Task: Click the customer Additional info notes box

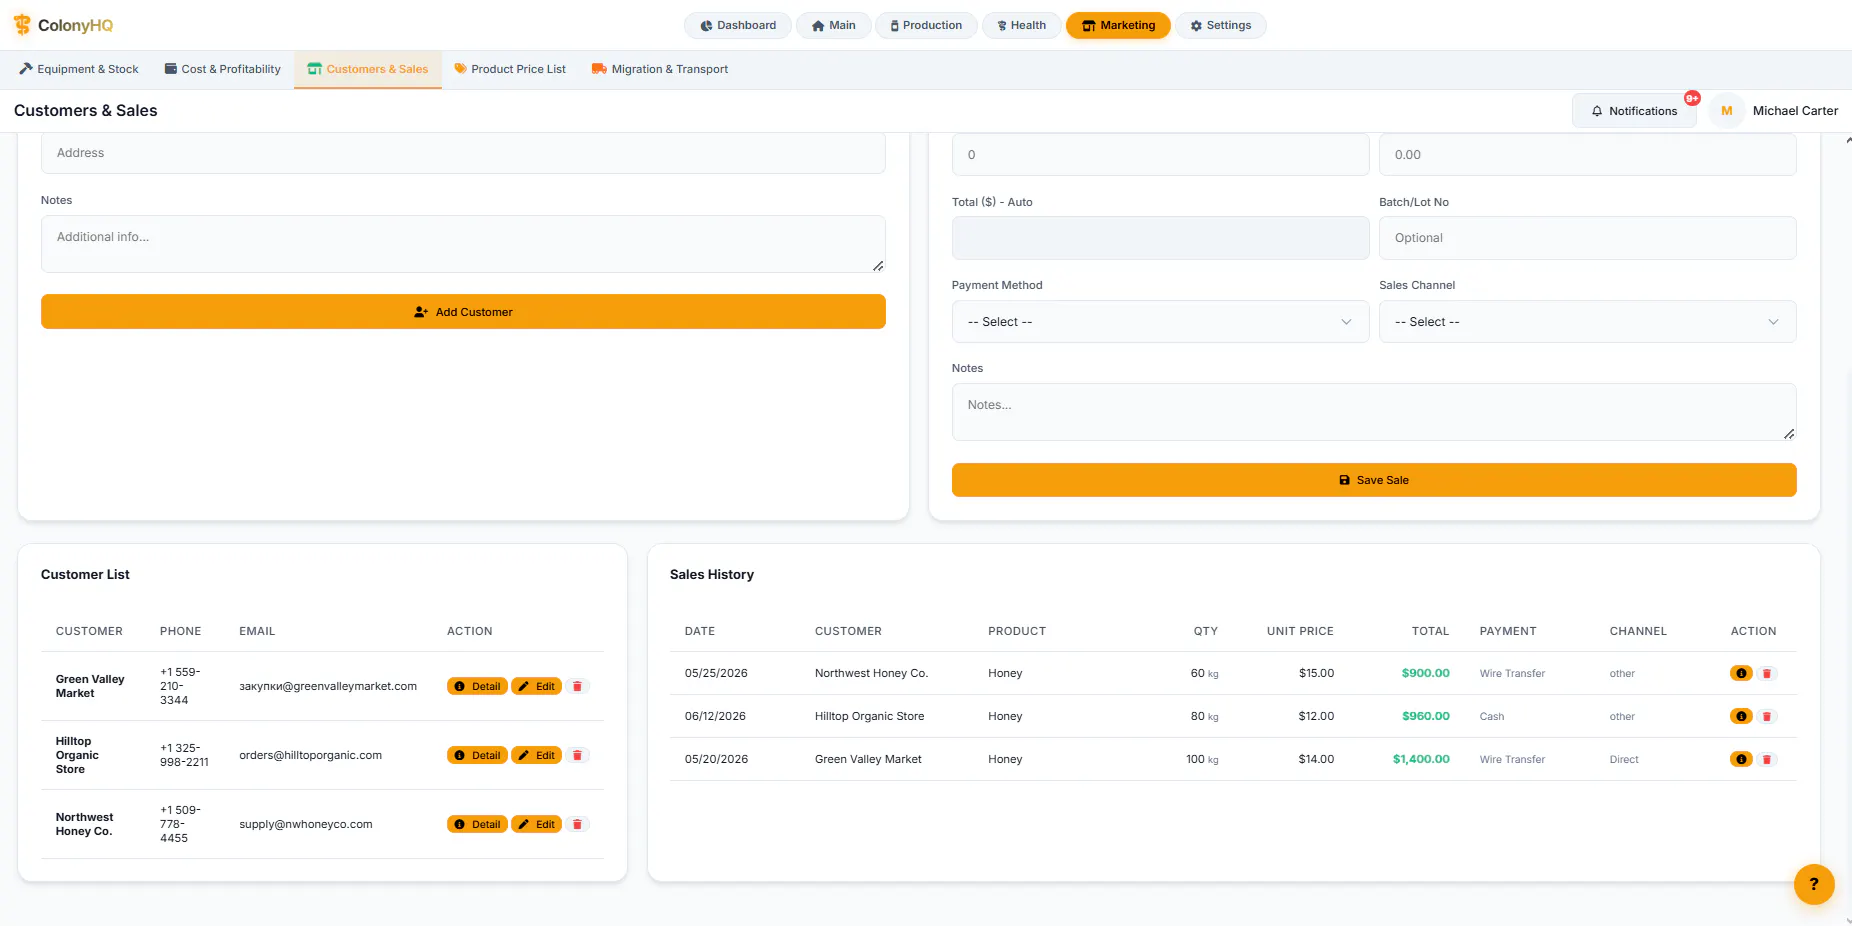Action: pos(463,244)
